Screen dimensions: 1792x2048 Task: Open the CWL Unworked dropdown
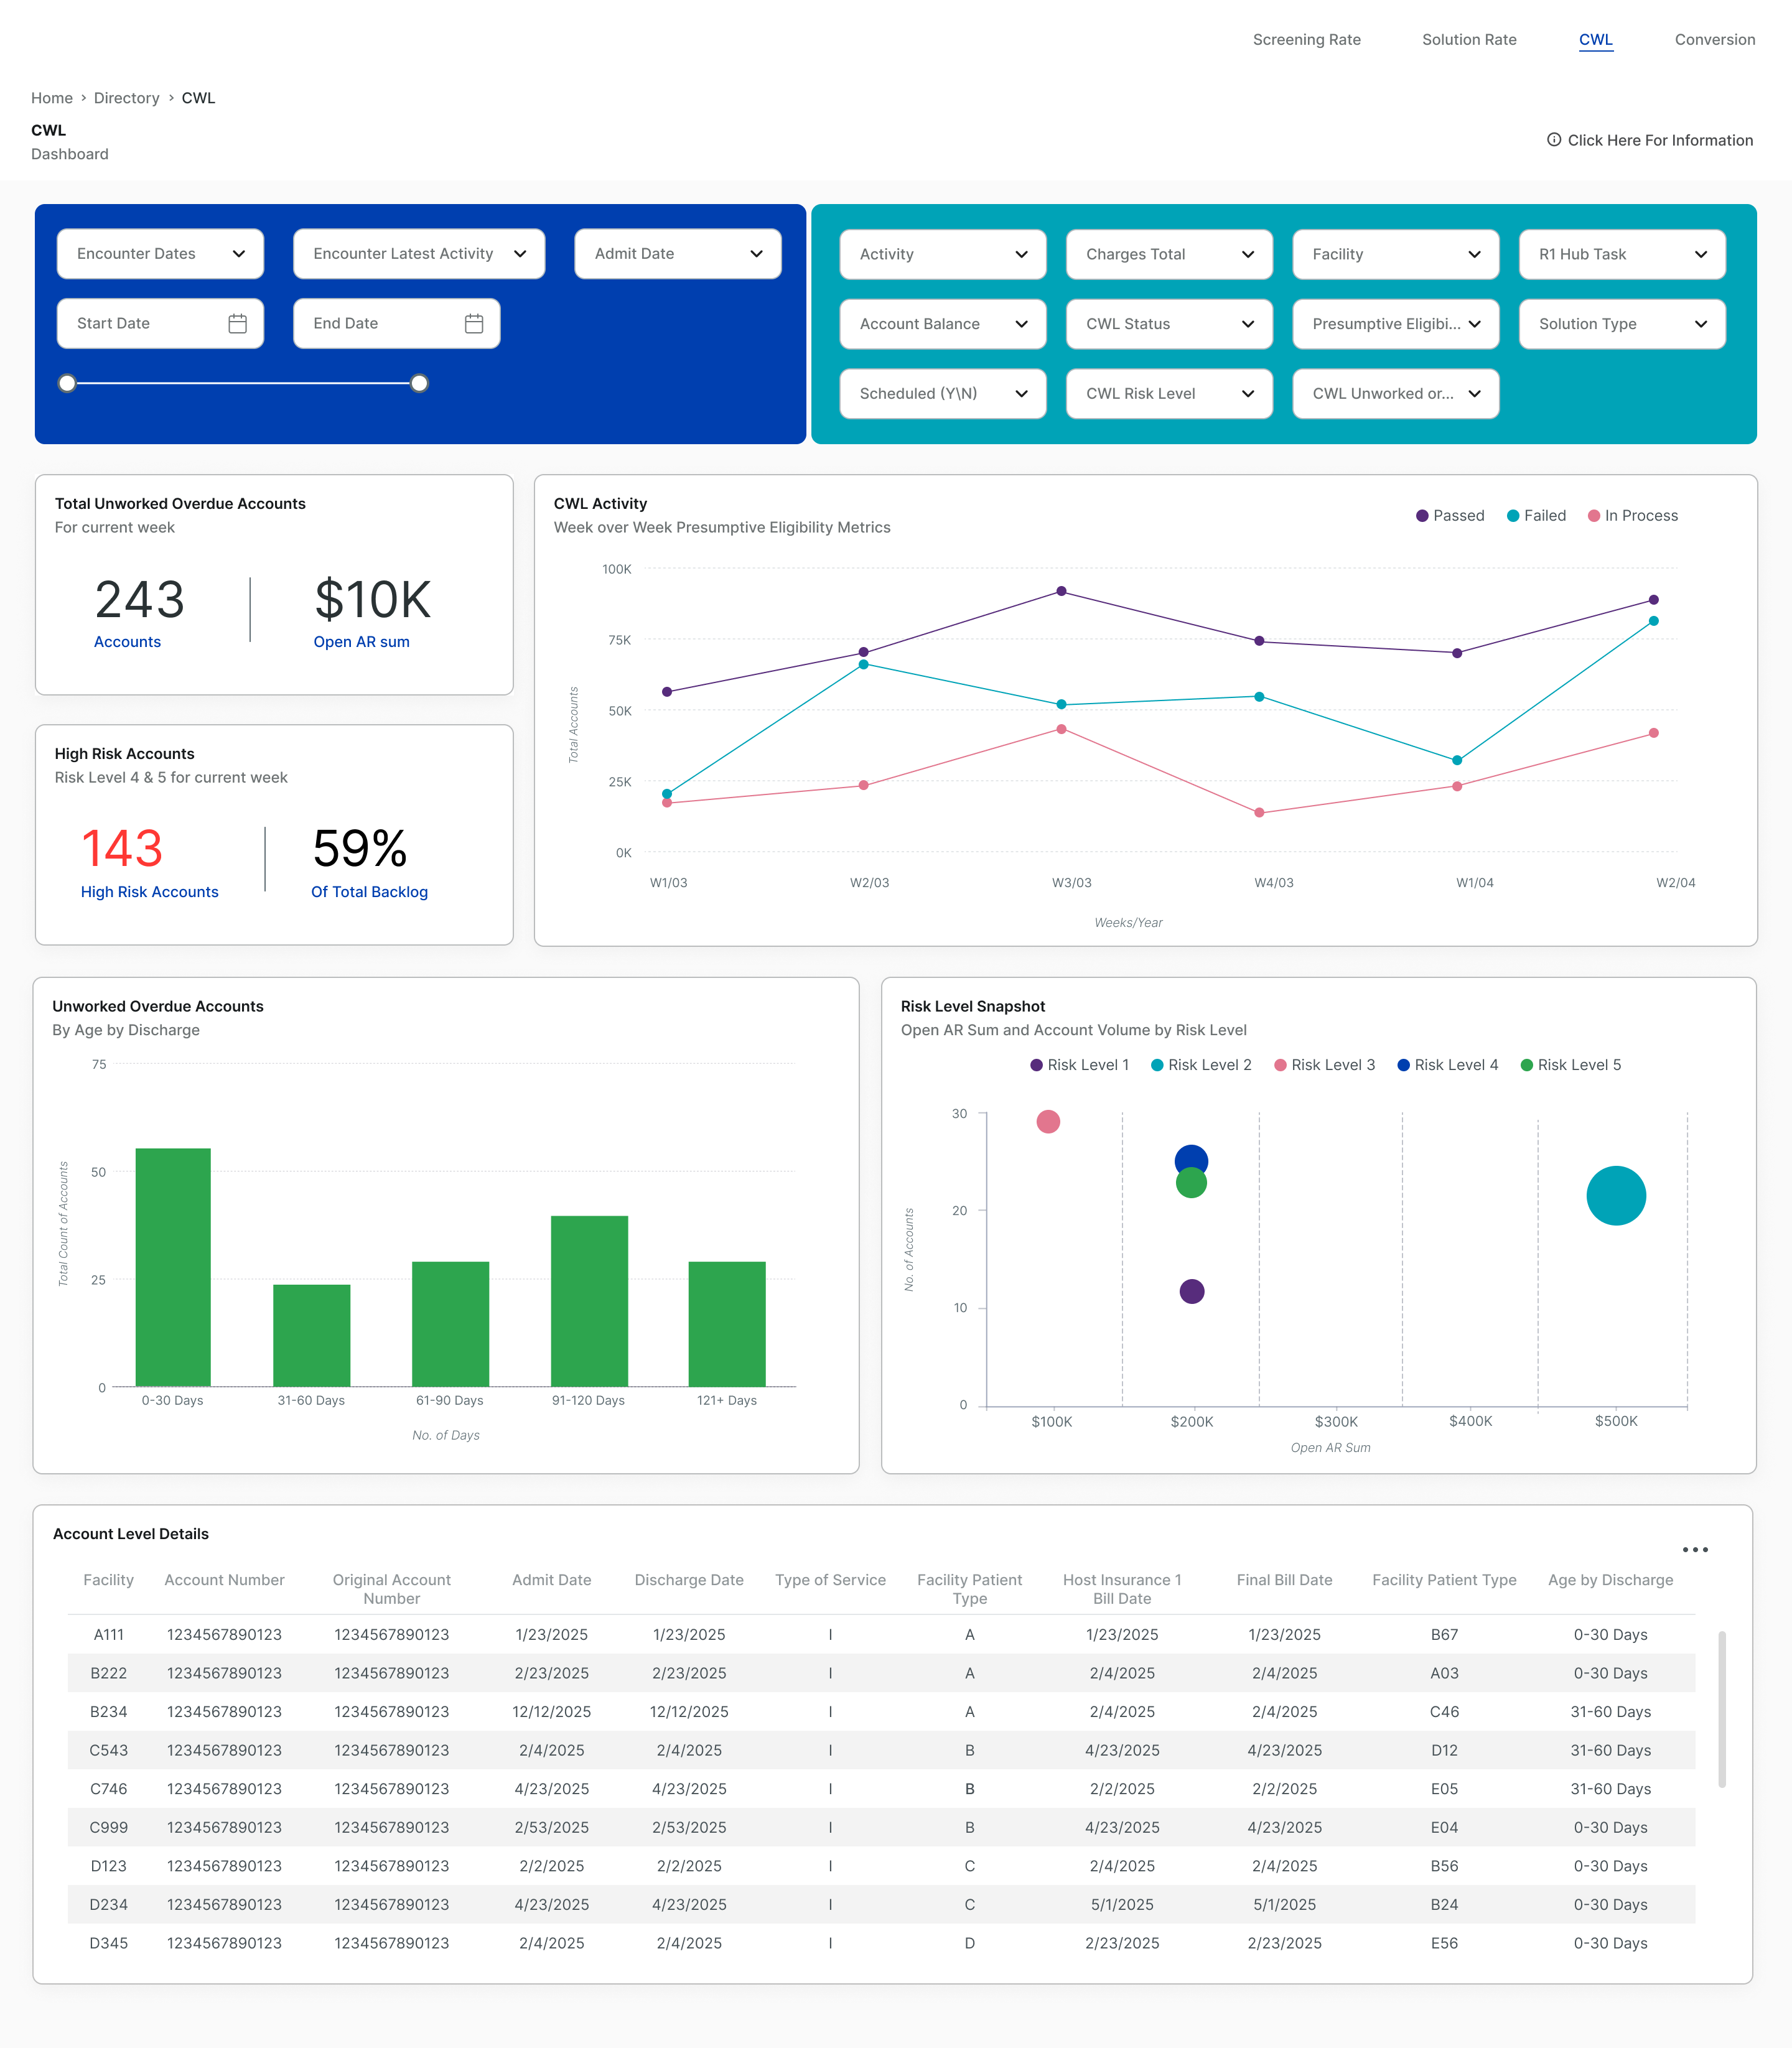1396,394
